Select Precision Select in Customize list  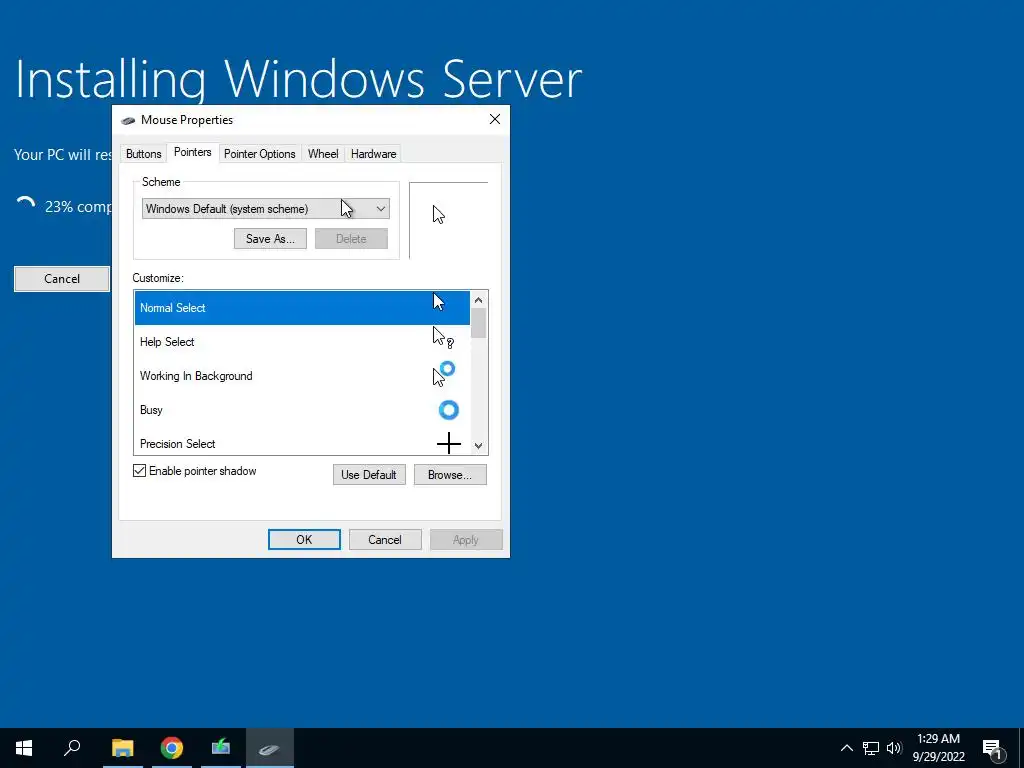[302, 443]
